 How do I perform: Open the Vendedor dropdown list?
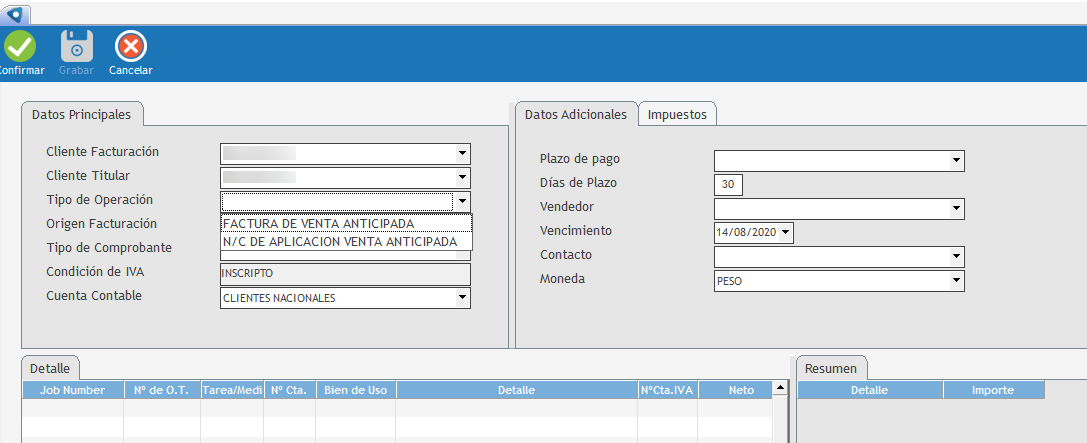[955, 209]
